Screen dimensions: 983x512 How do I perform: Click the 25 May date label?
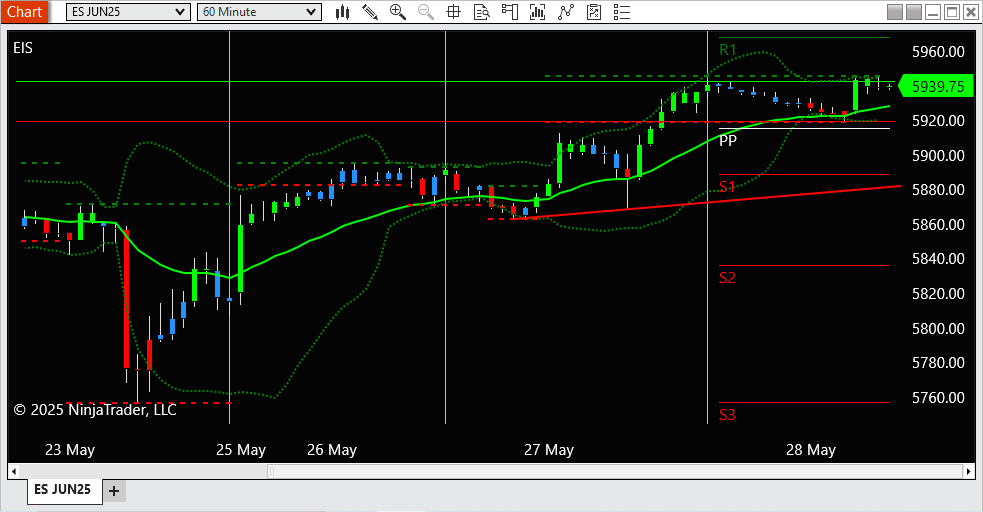(x=241, y=450)
